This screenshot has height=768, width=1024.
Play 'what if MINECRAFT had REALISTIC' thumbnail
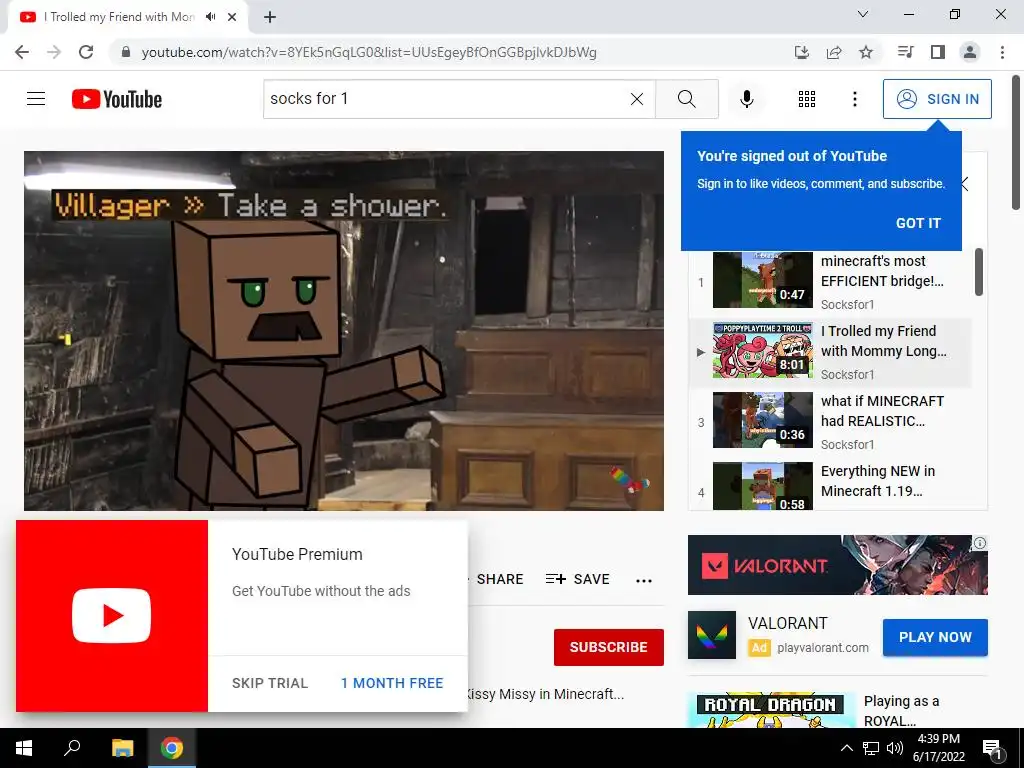click(x=763, y=420)
